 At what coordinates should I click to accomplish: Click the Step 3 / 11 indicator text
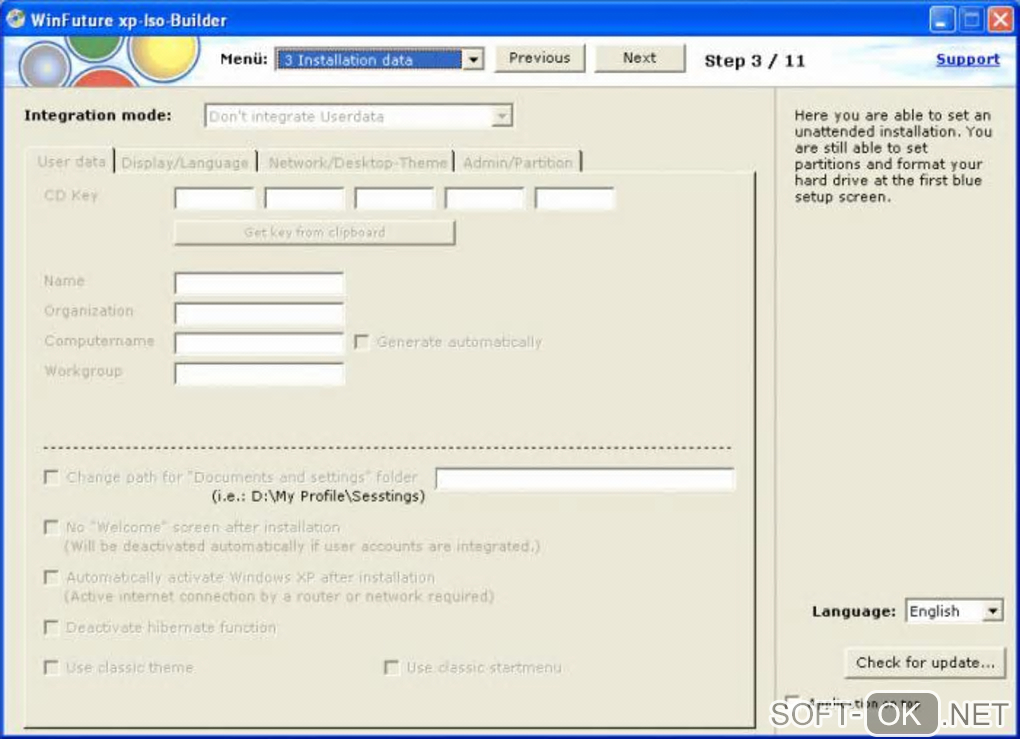[x=755, y=61]
